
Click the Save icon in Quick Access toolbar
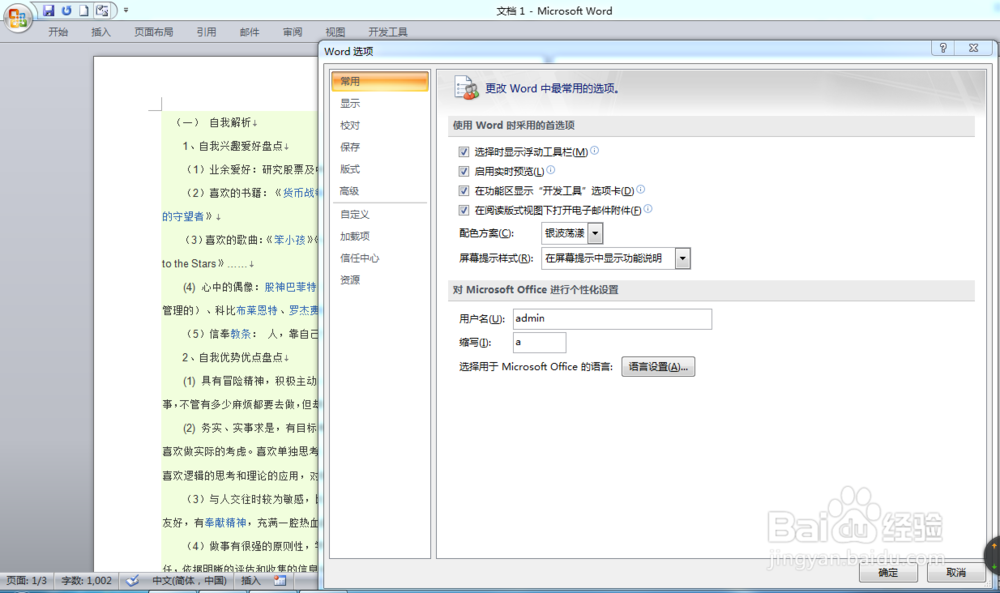(x=48, y=11)
